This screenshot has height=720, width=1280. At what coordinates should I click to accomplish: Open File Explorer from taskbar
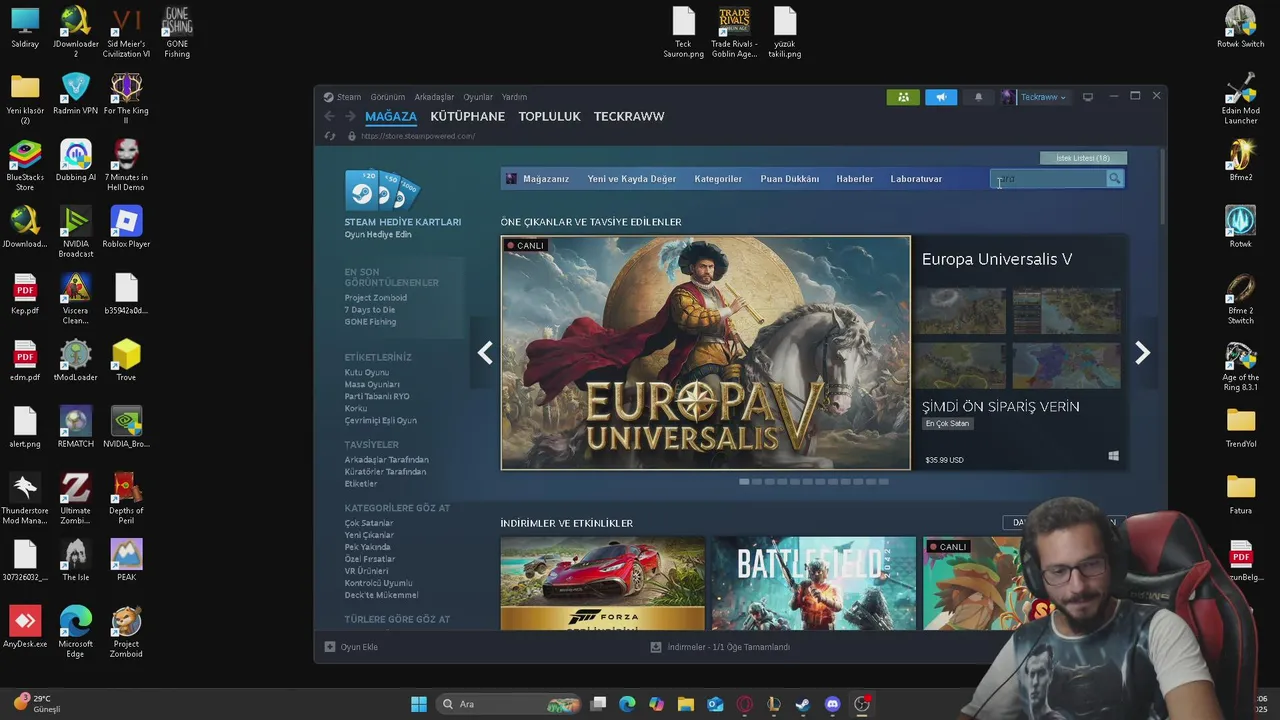click(x=685, y=704)
